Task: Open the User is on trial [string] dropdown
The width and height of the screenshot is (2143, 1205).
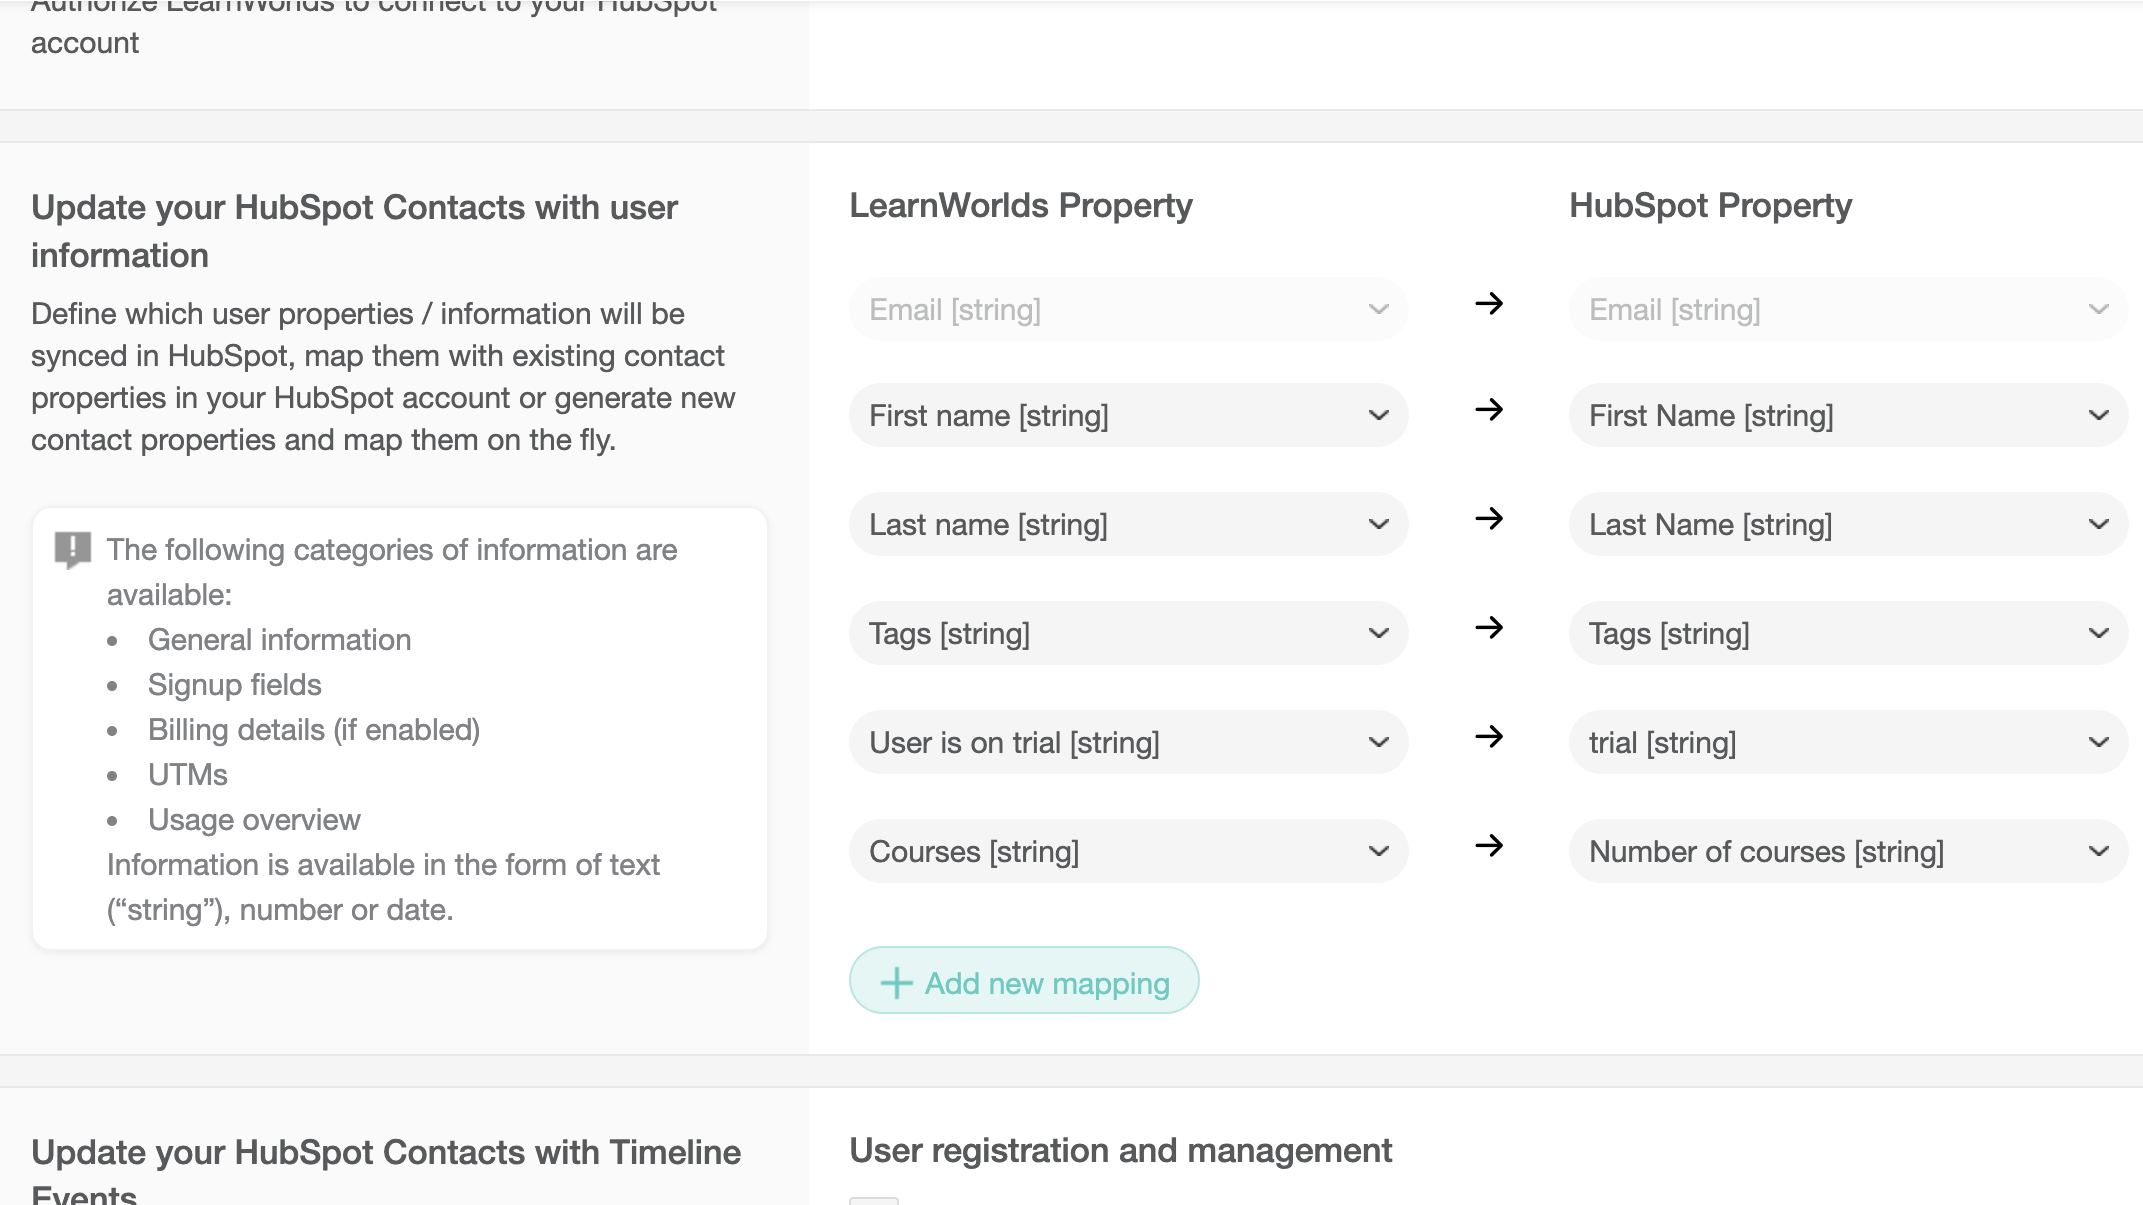Action: pos(1128,742)
